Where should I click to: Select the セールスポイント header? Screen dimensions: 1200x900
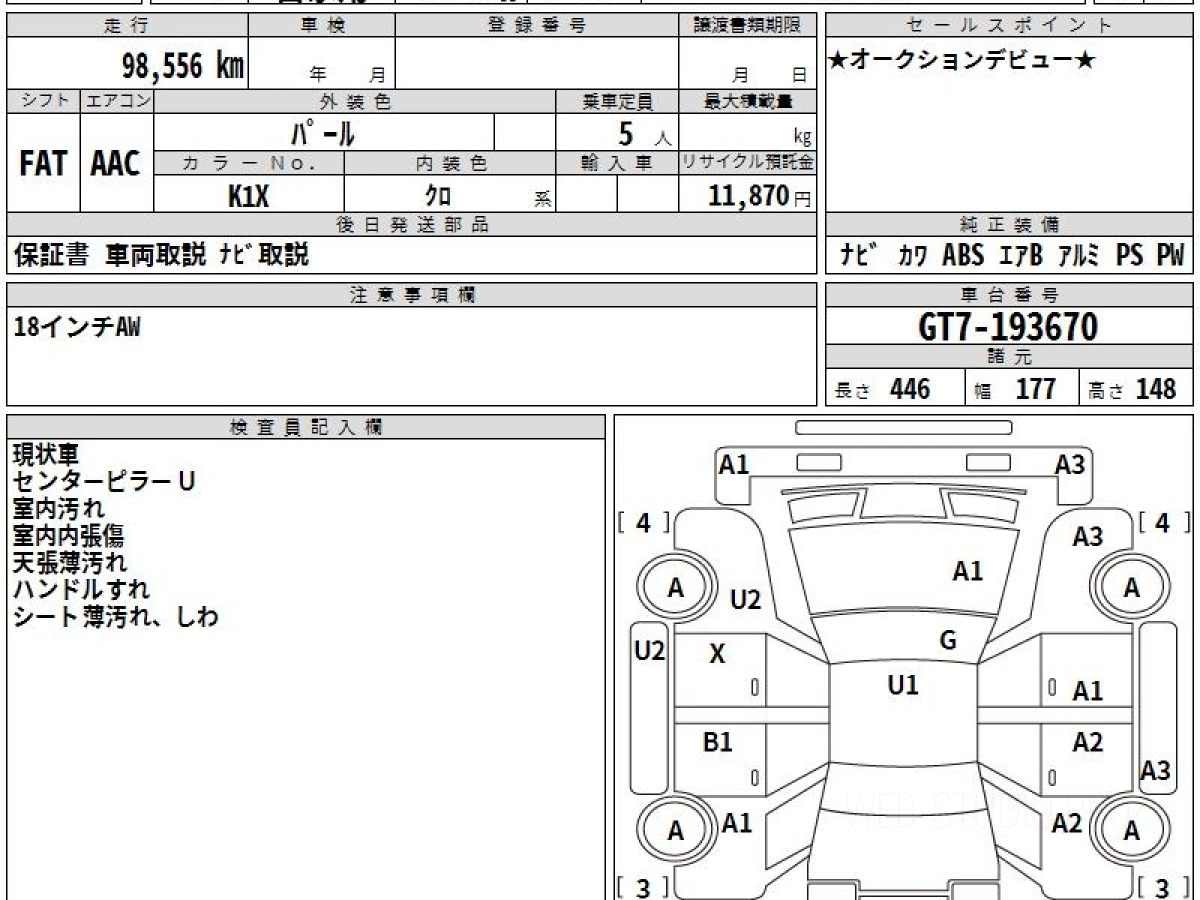click(1009, 25)
